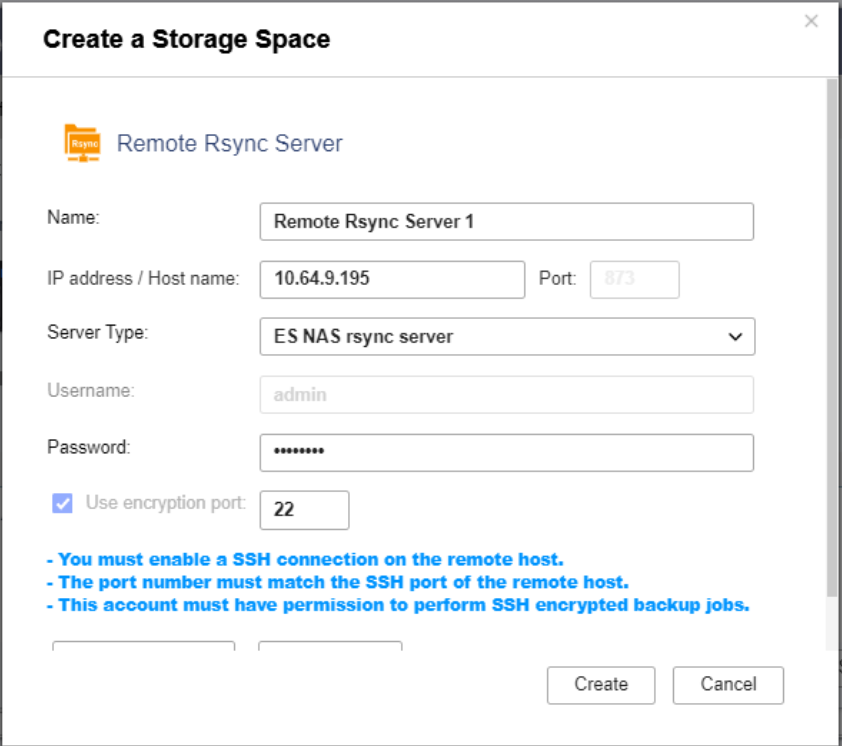The width and height of the screenshot is (842, 746).
Task: Click the Server Type label
Action: pos(97,332)
